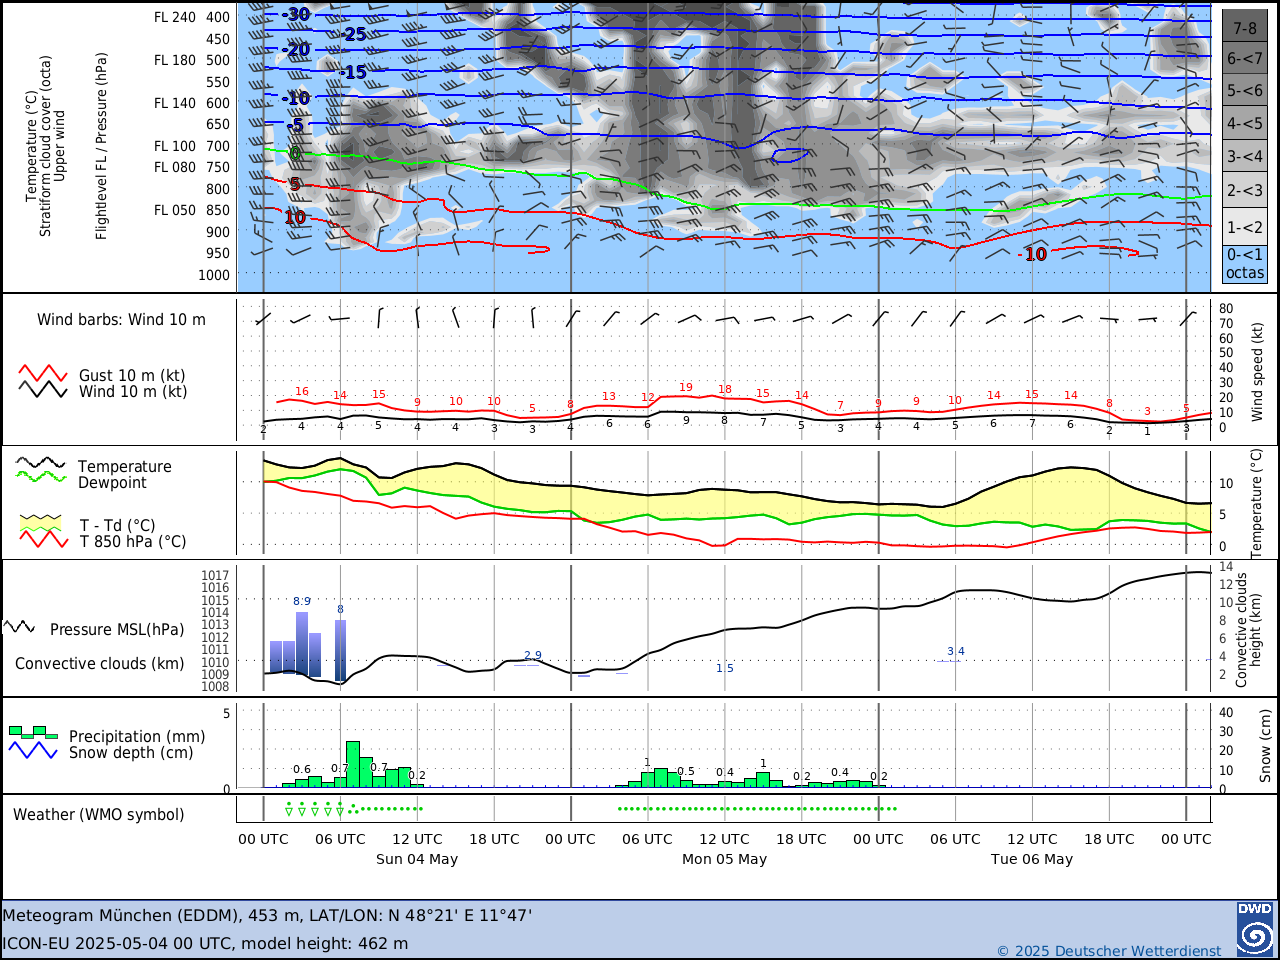1280x960 pixels.
Task: Click the 5-<6 cloud cover swatch
Action: pos(1245,90)
